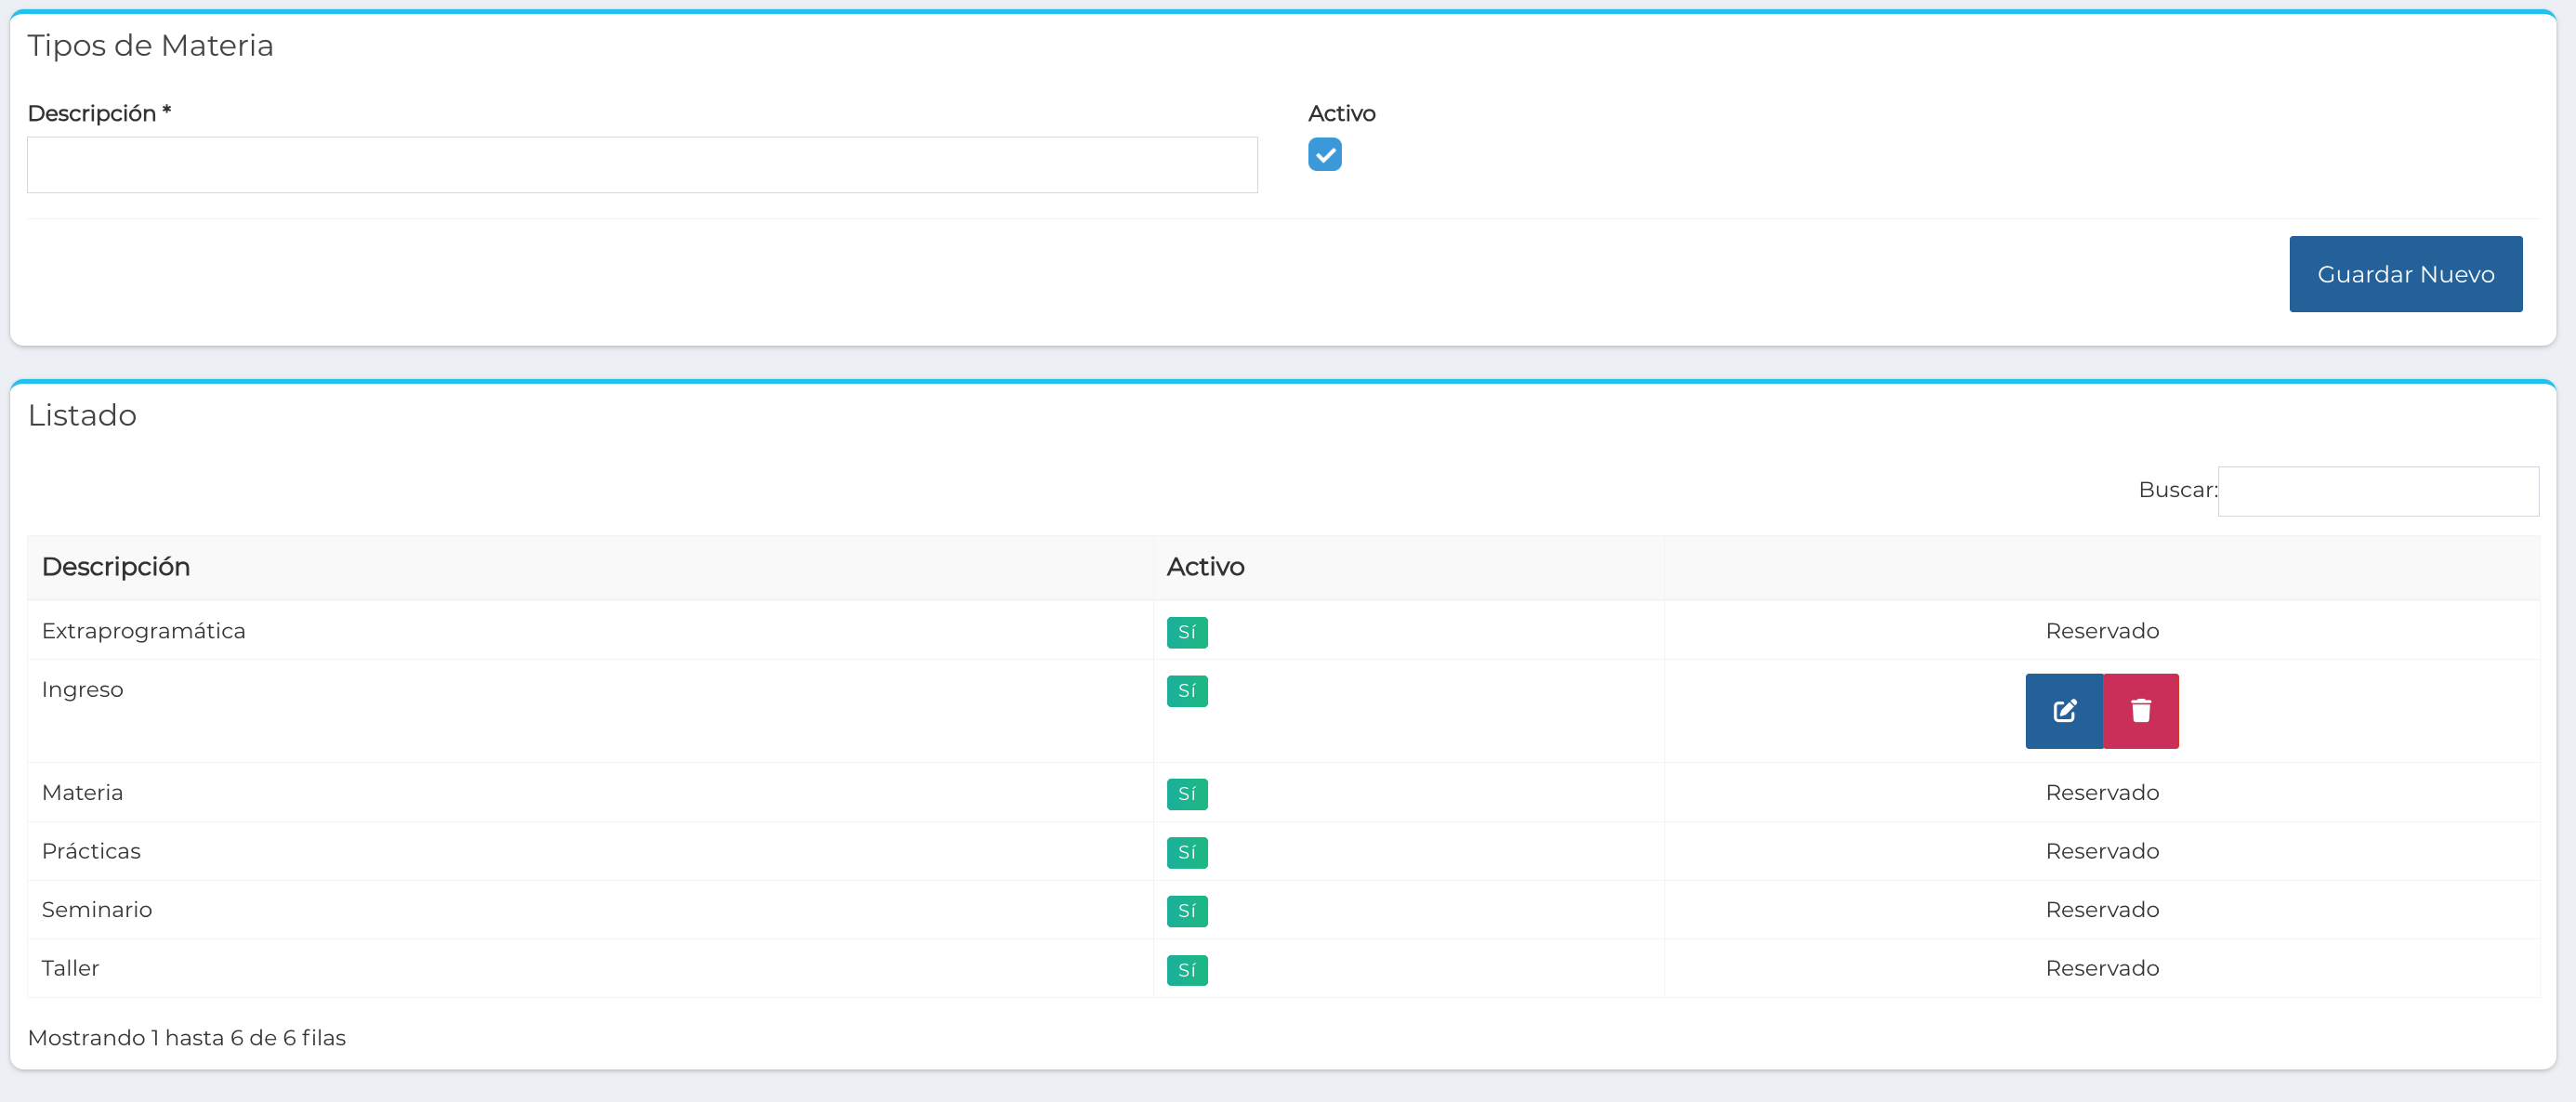Click the Sí badge in Materia row
The width and height of the screenshot is (2576, 1102).
[x=1186, y=794]
